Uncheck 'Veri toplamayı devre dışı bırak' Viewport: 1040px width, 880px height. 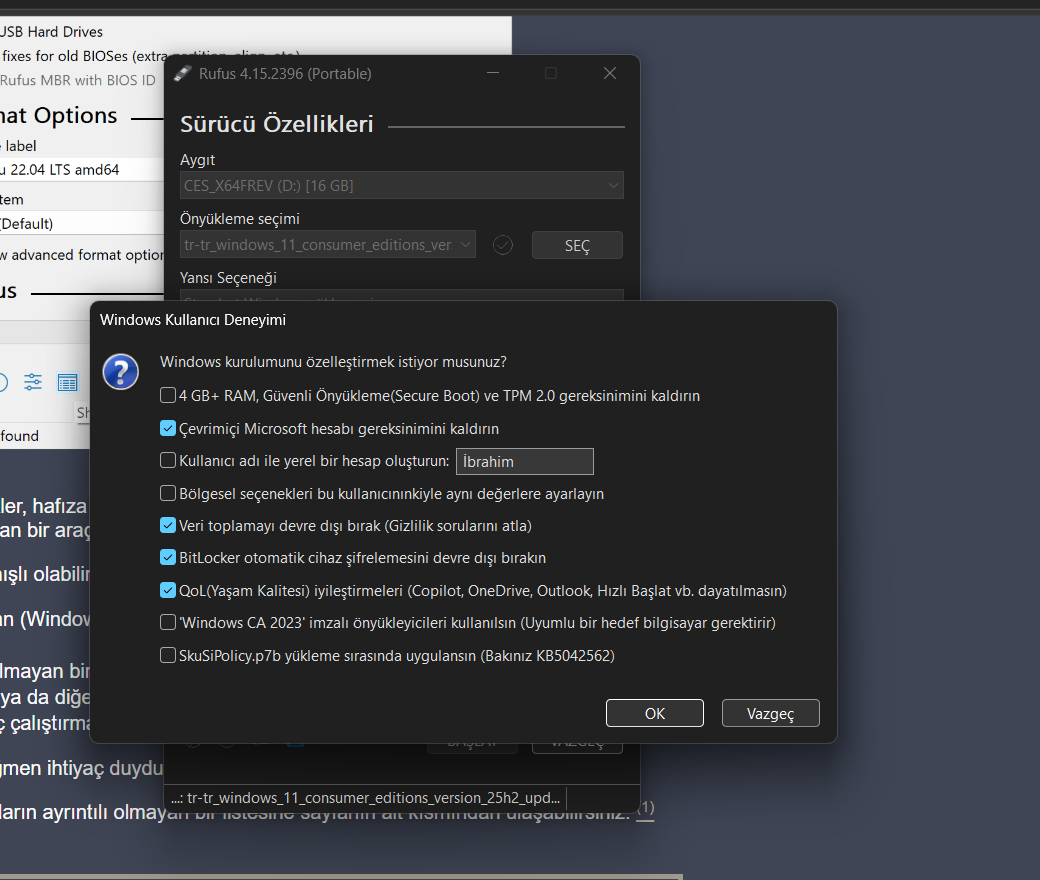[168, 525]
